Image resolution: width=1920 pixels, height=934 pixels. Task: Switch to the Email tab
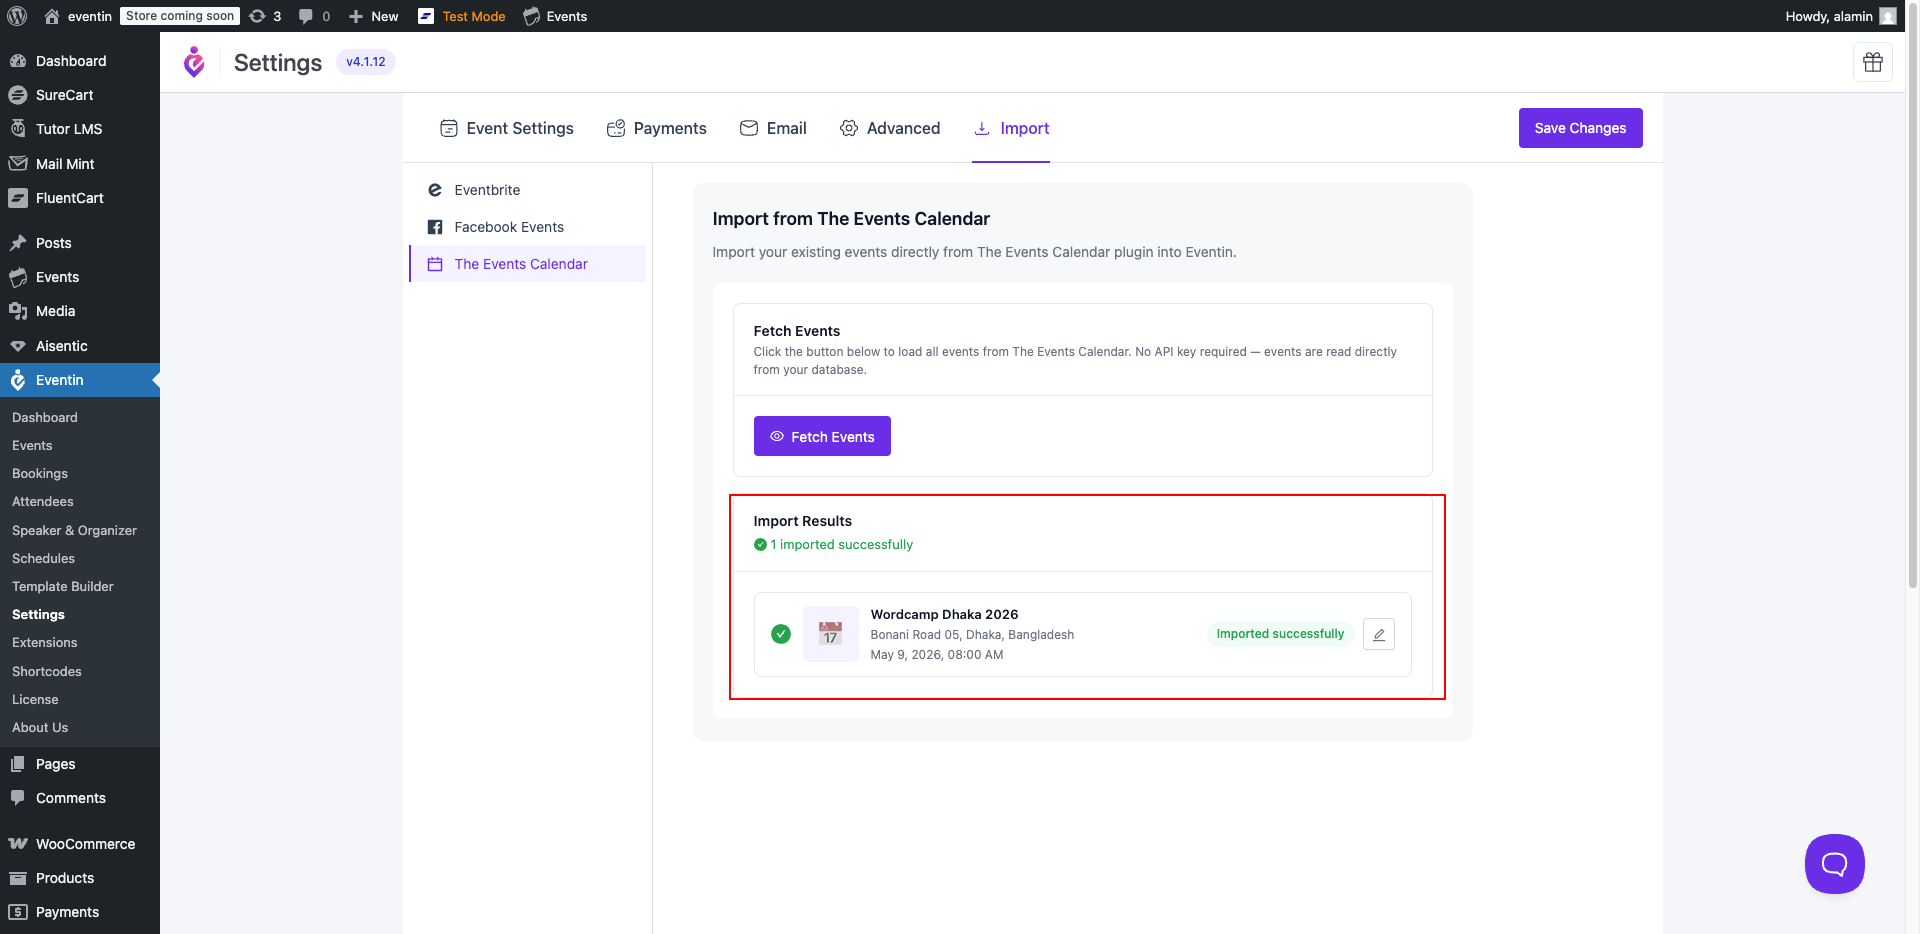click(x=773, y=128)
